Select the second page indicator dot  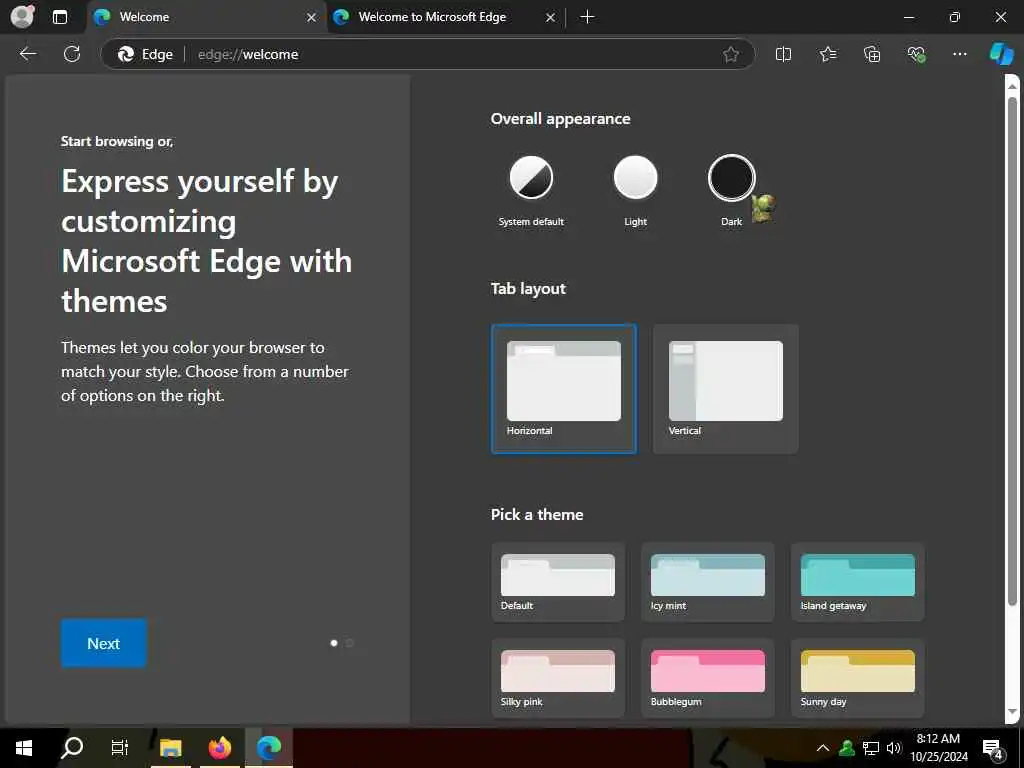click(x=349, y=643)
